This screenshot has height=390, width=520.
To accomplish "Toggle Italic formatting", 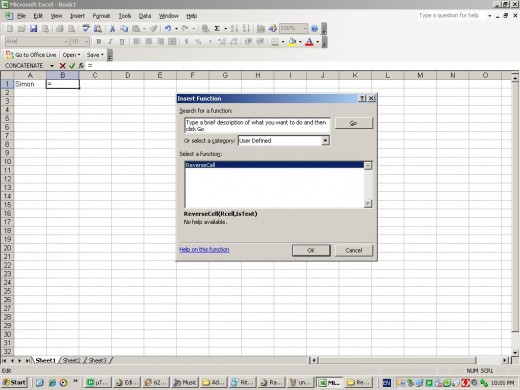I will pos(110,42).
